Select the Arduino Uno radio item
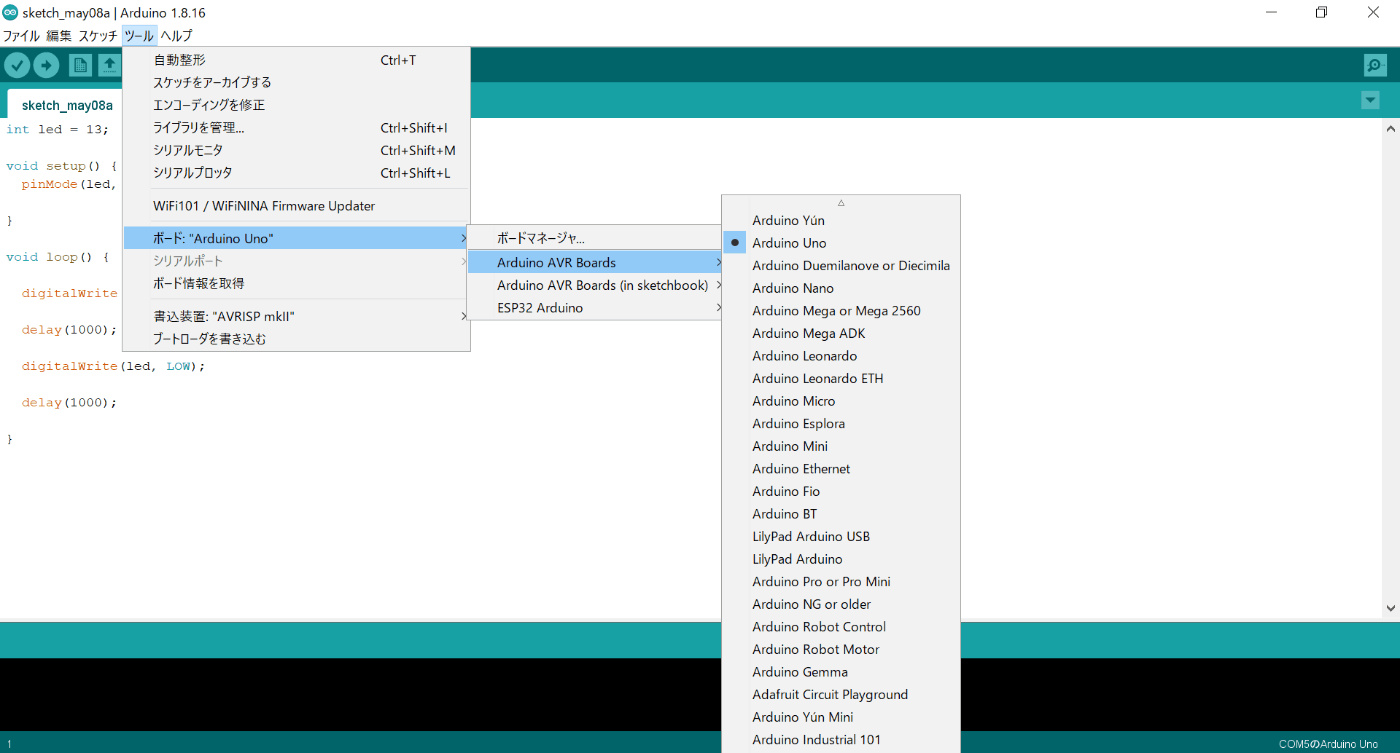This screenshot has width=1400, height=753. (x=841, y=243)
